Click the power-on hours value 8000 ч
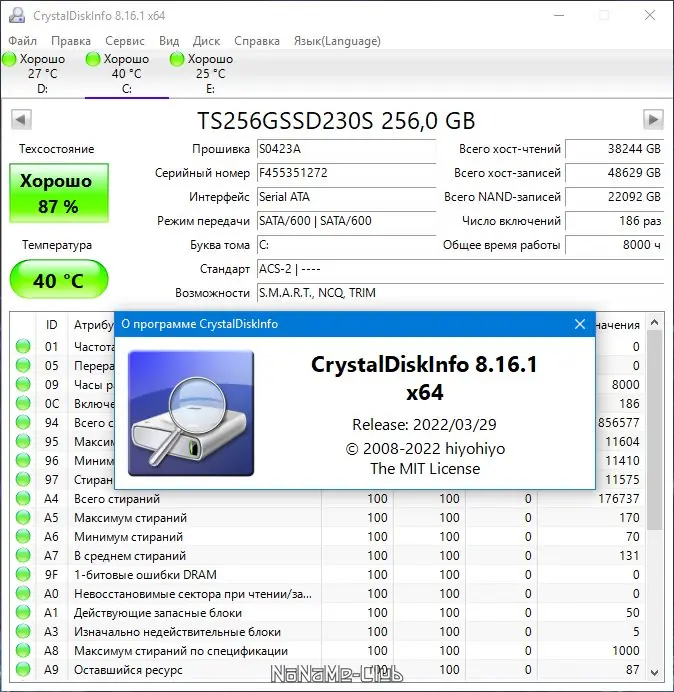 614,245
